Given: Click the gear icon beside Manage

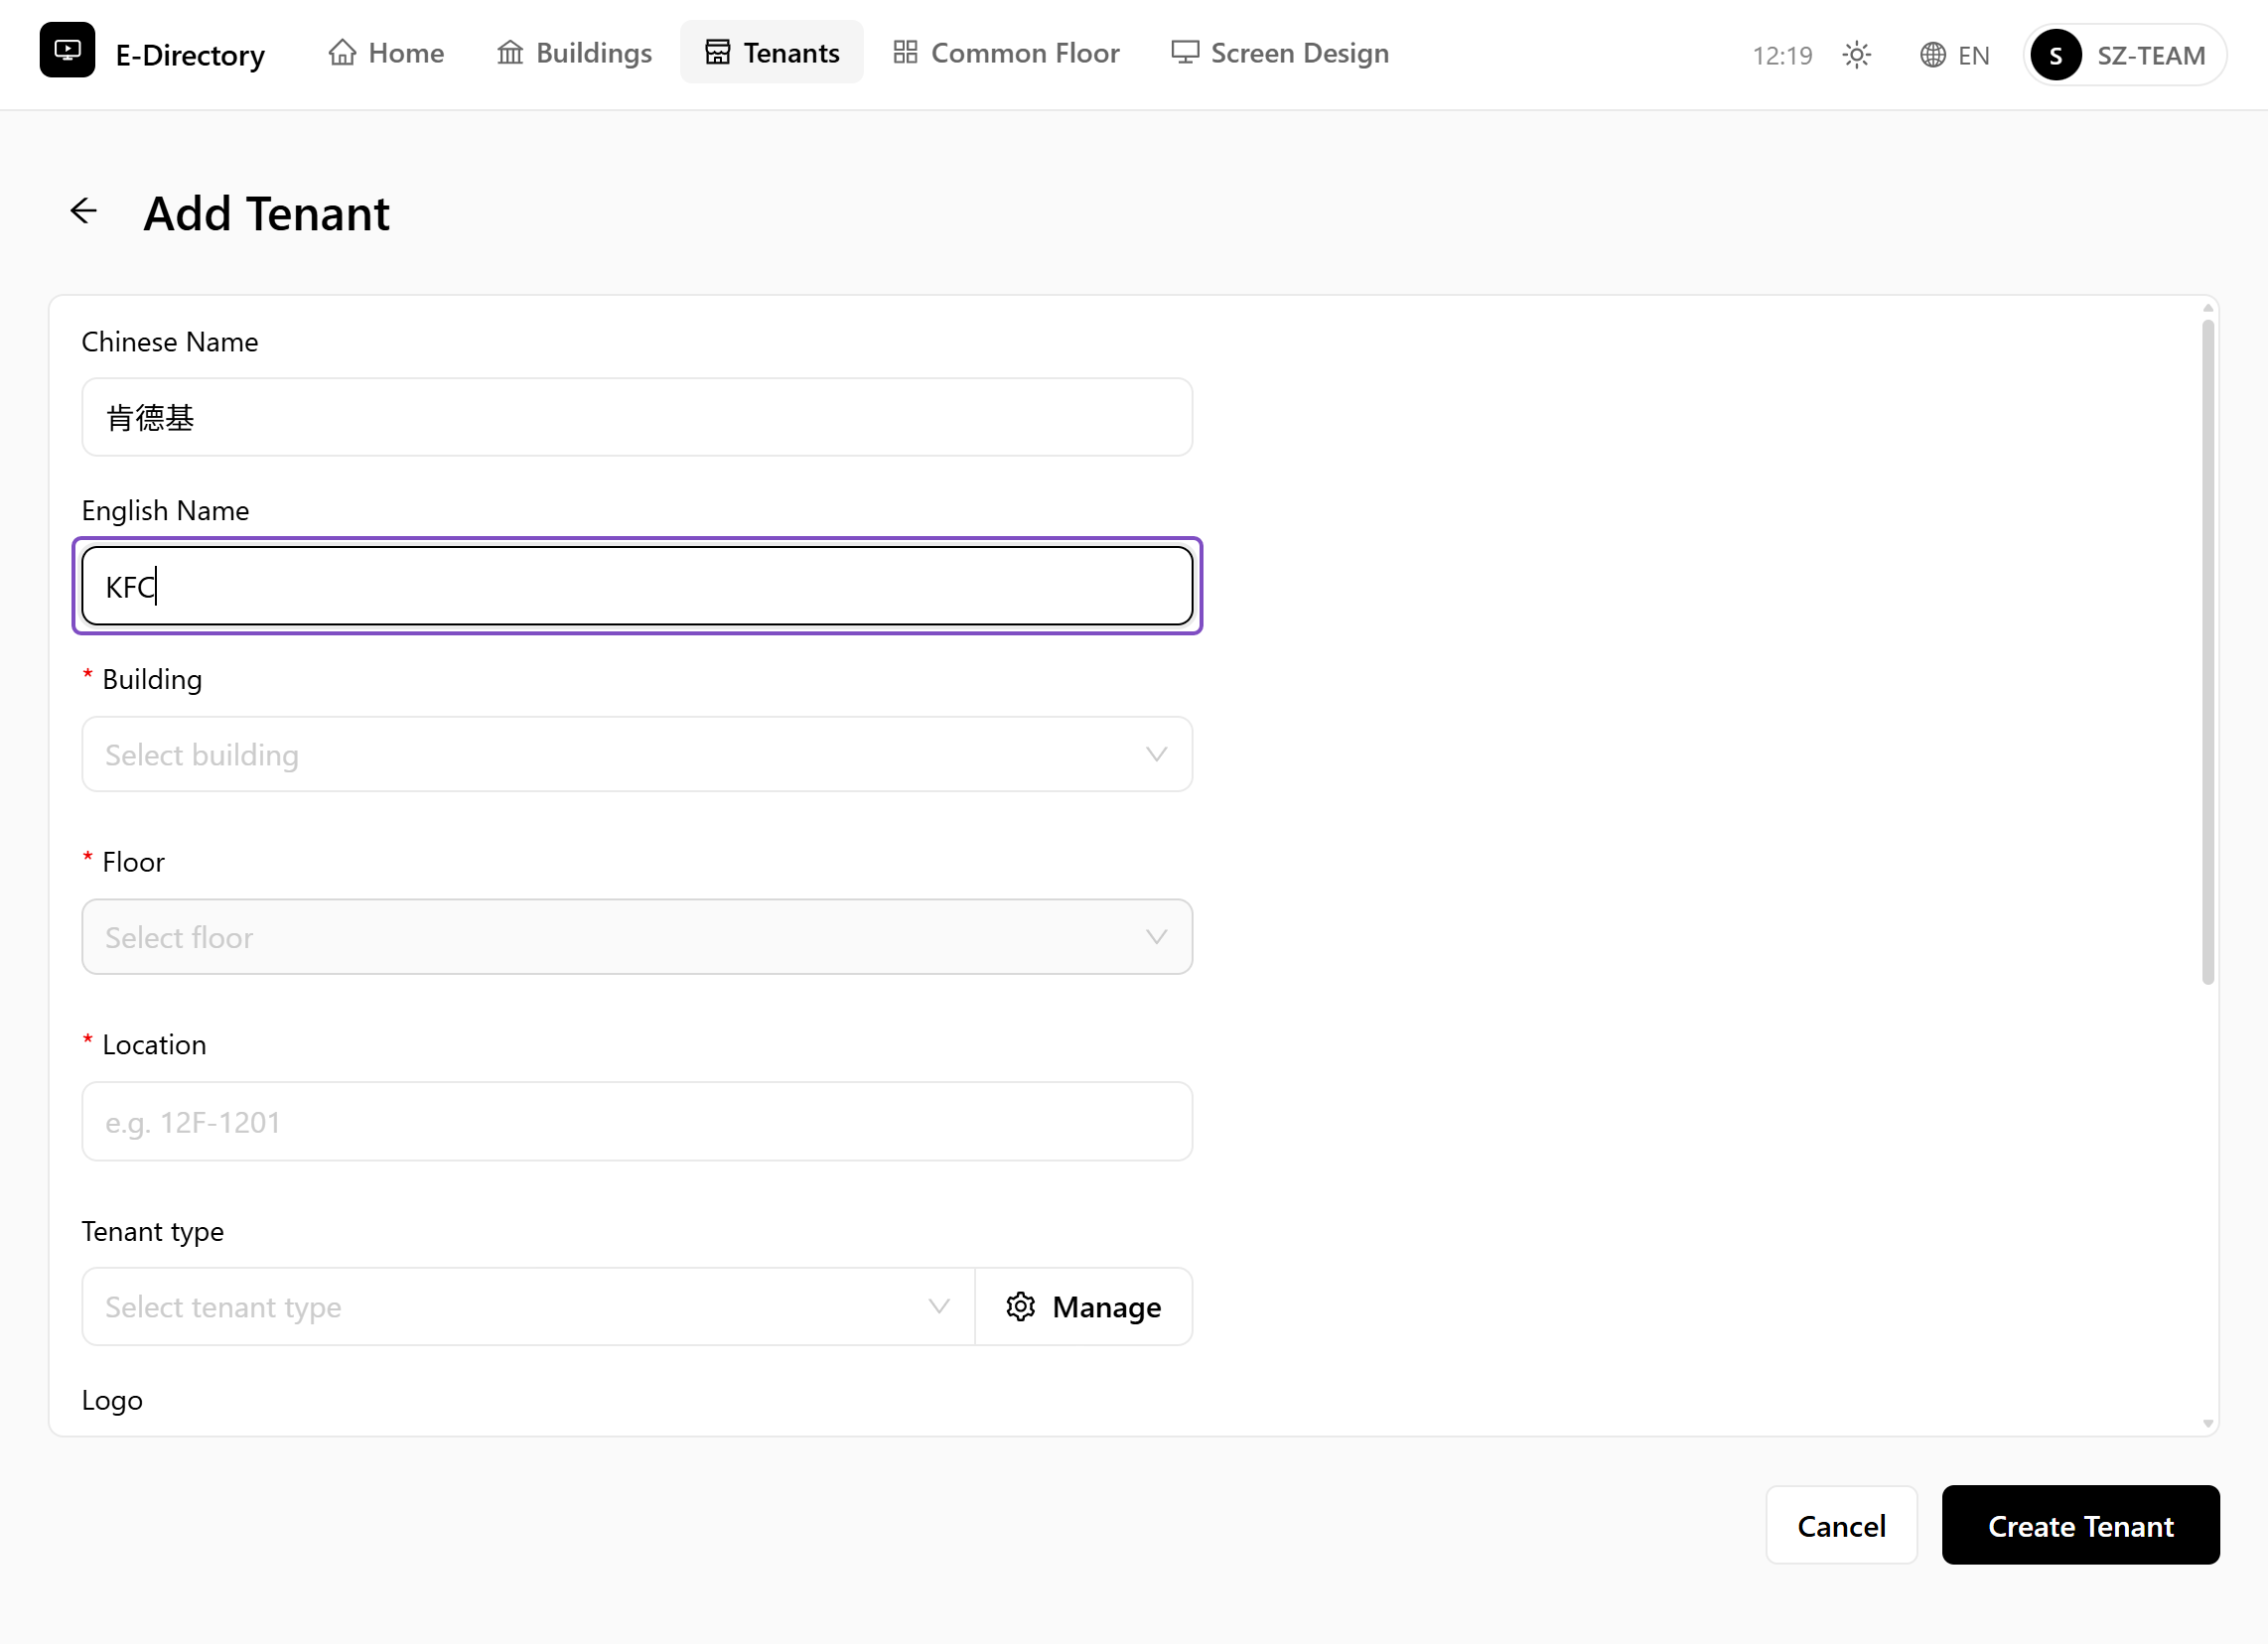Looking at the screenshot, I should click(1020, 1306).
